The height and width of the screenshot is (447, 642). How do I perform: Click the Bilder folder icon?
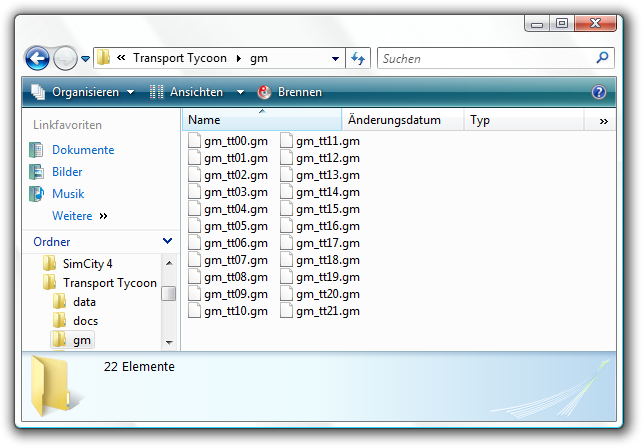(36, 172)
